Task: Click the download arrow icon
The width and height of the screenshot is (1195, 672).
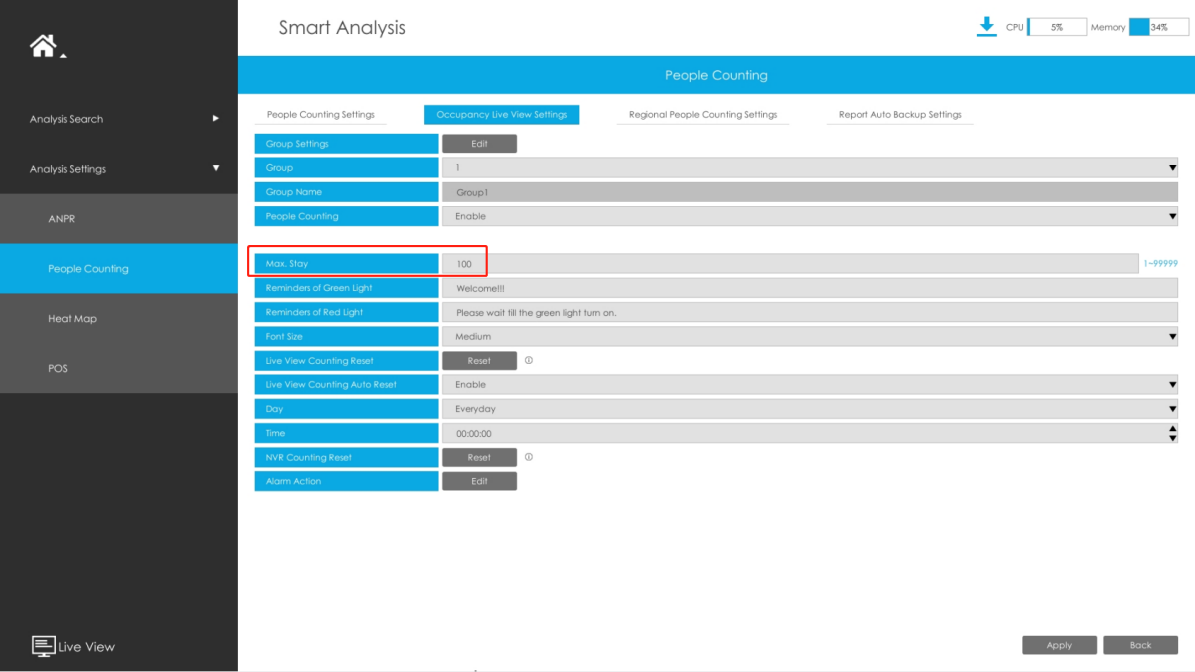Action: 986,27
